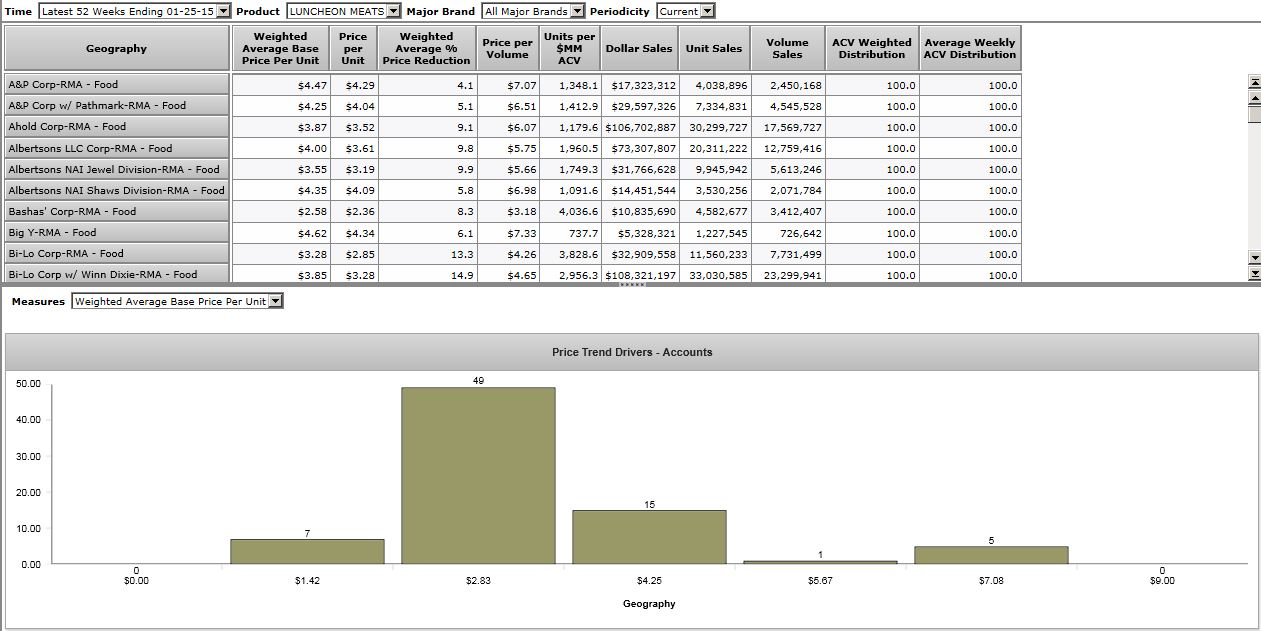Screen dimensions: 1261x631
Task: Select the A&P Corp-RMA - Food row
Action: 116,85
